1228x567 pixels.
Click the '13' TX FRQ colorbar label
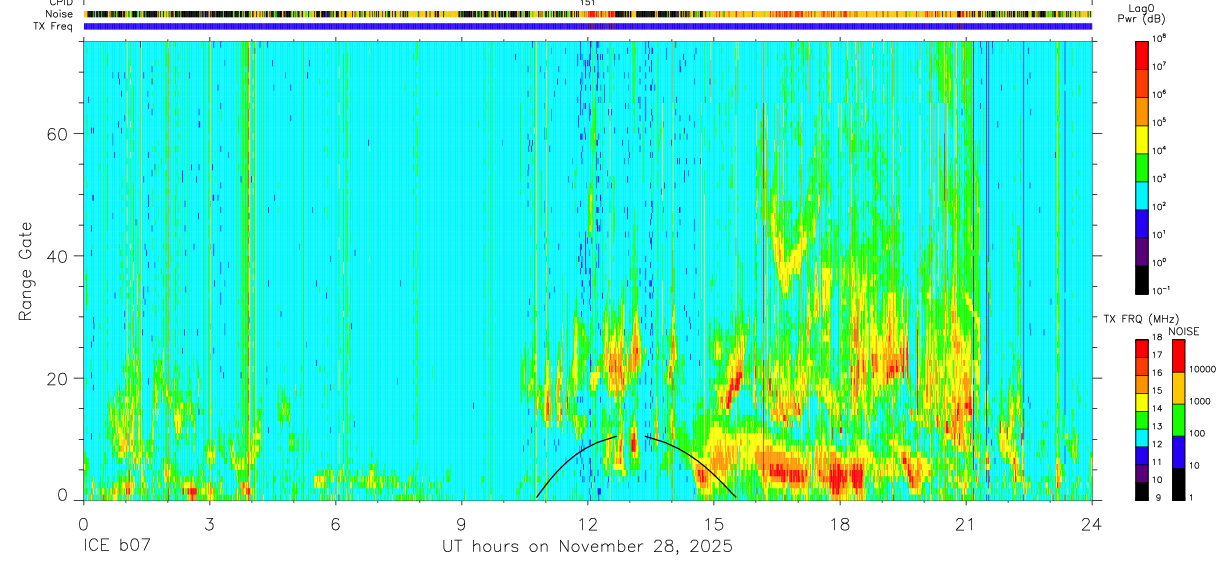click(1159, 427)
